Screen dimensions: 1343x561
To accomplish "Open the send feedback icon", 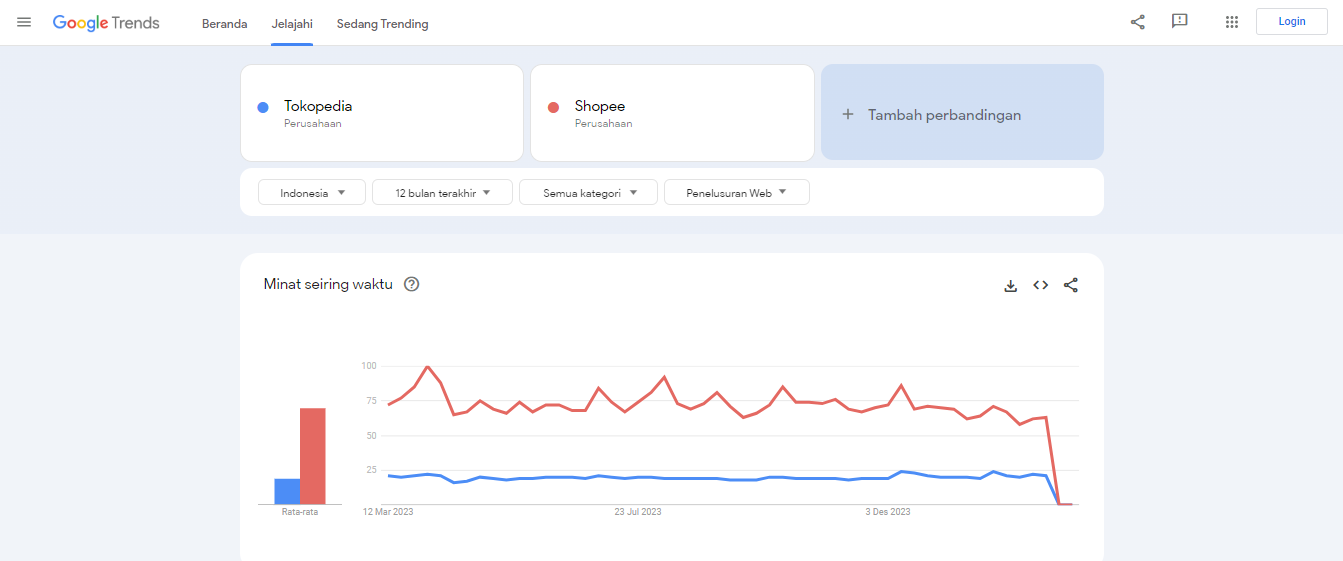I will [x=1180, y=22].
